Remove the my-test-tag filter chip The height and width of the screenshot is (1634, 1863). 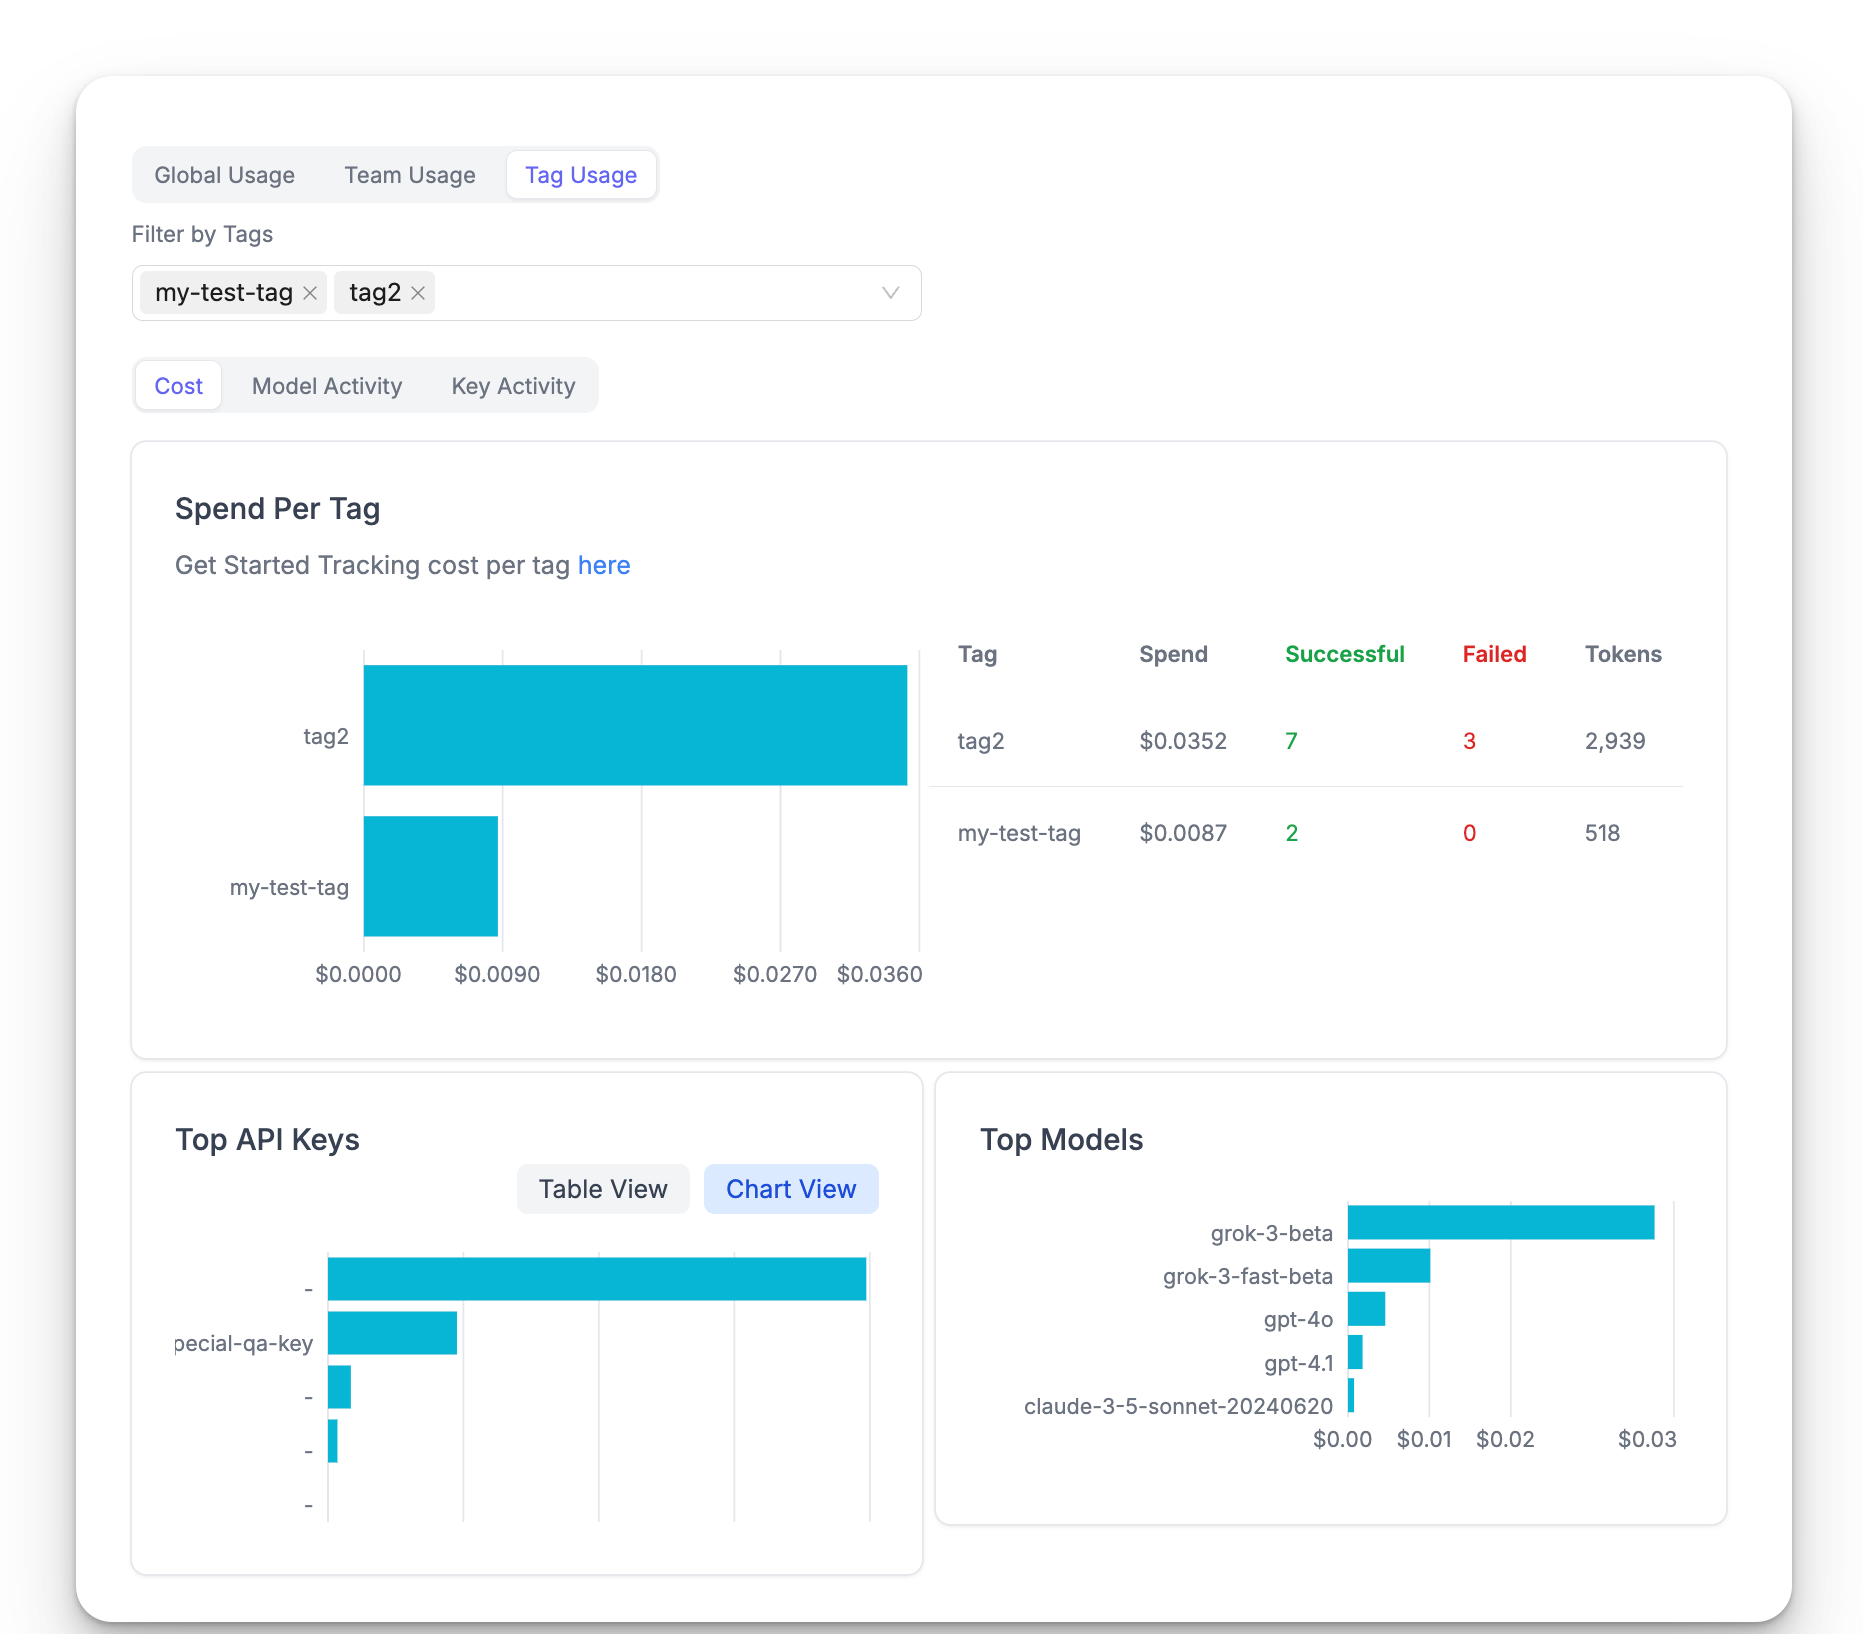pyautogui.click(x=310, y=293)
